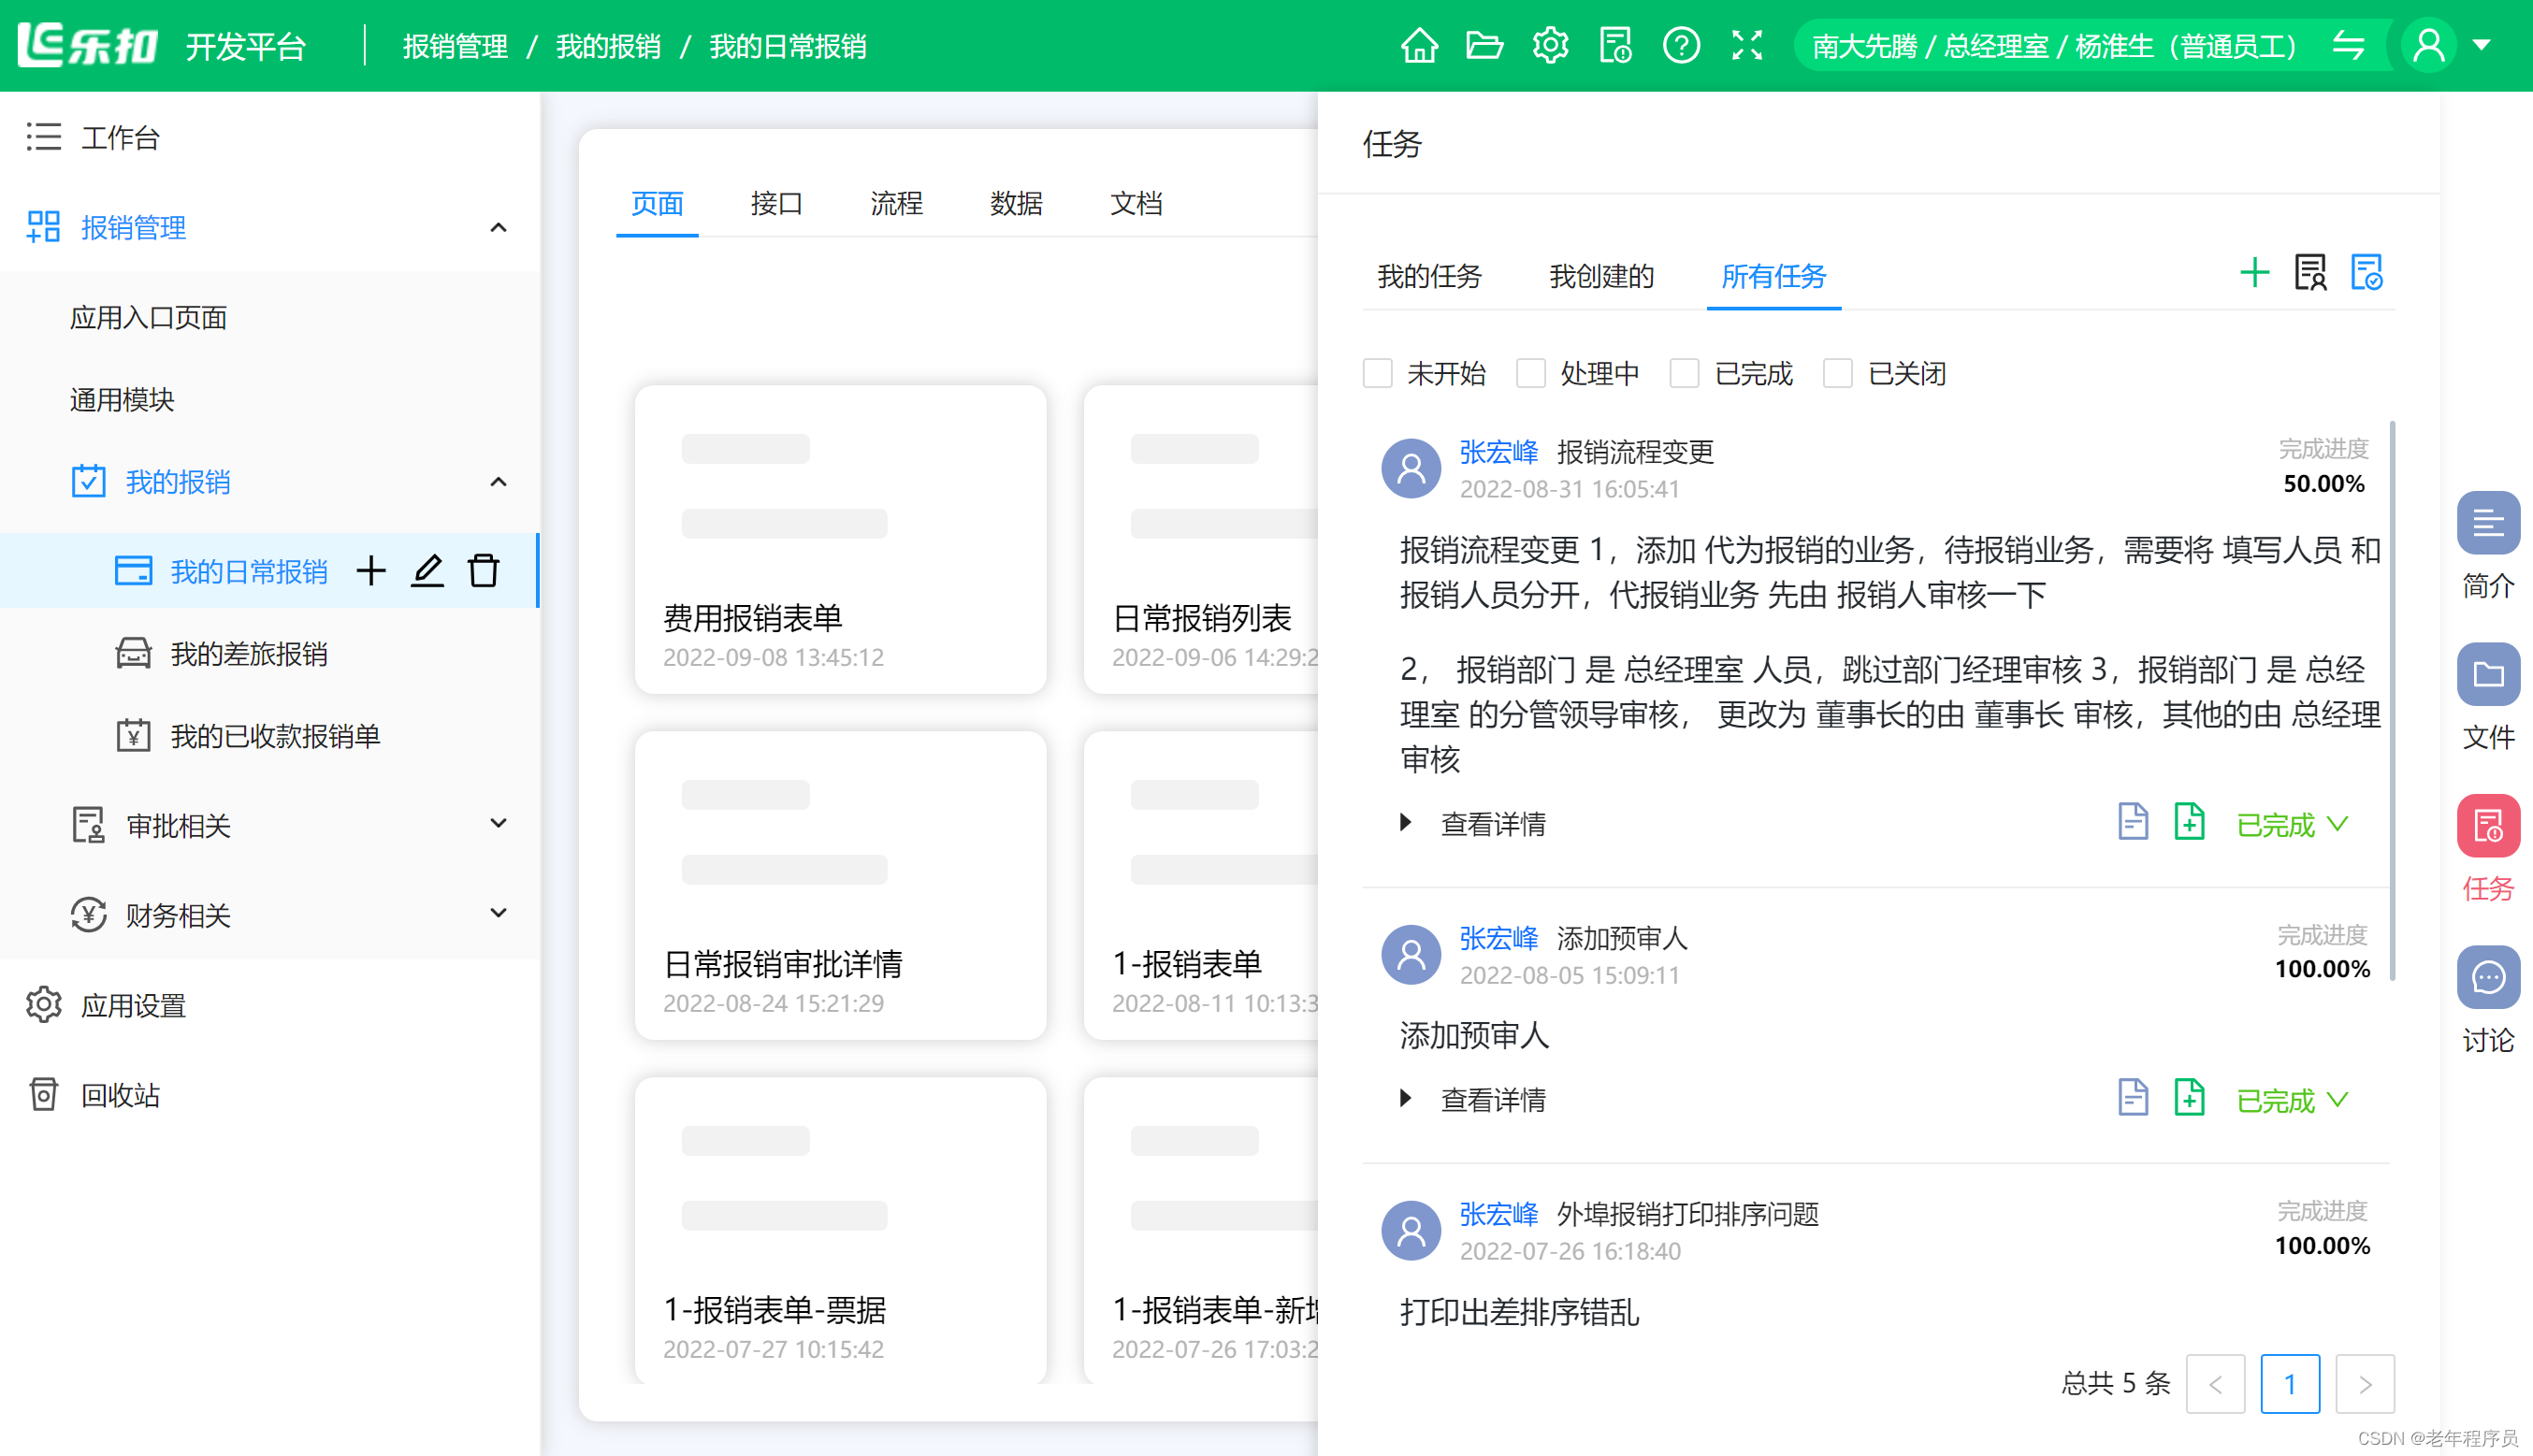Check the 已完成 filter checkbox
The image size is (2533, 1456).
(1685, 373)
